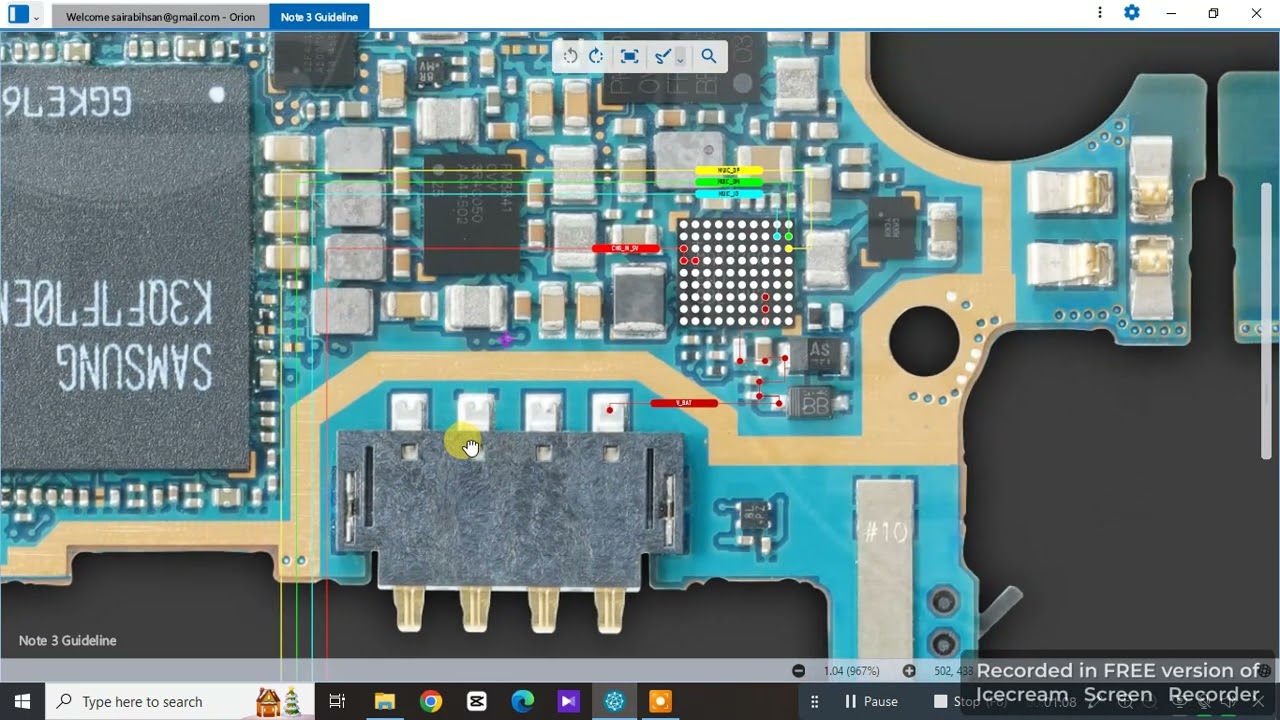1280x720 pixels.
Task: Click the yellow MUIC_DP signal label
Action: (729, 171)
